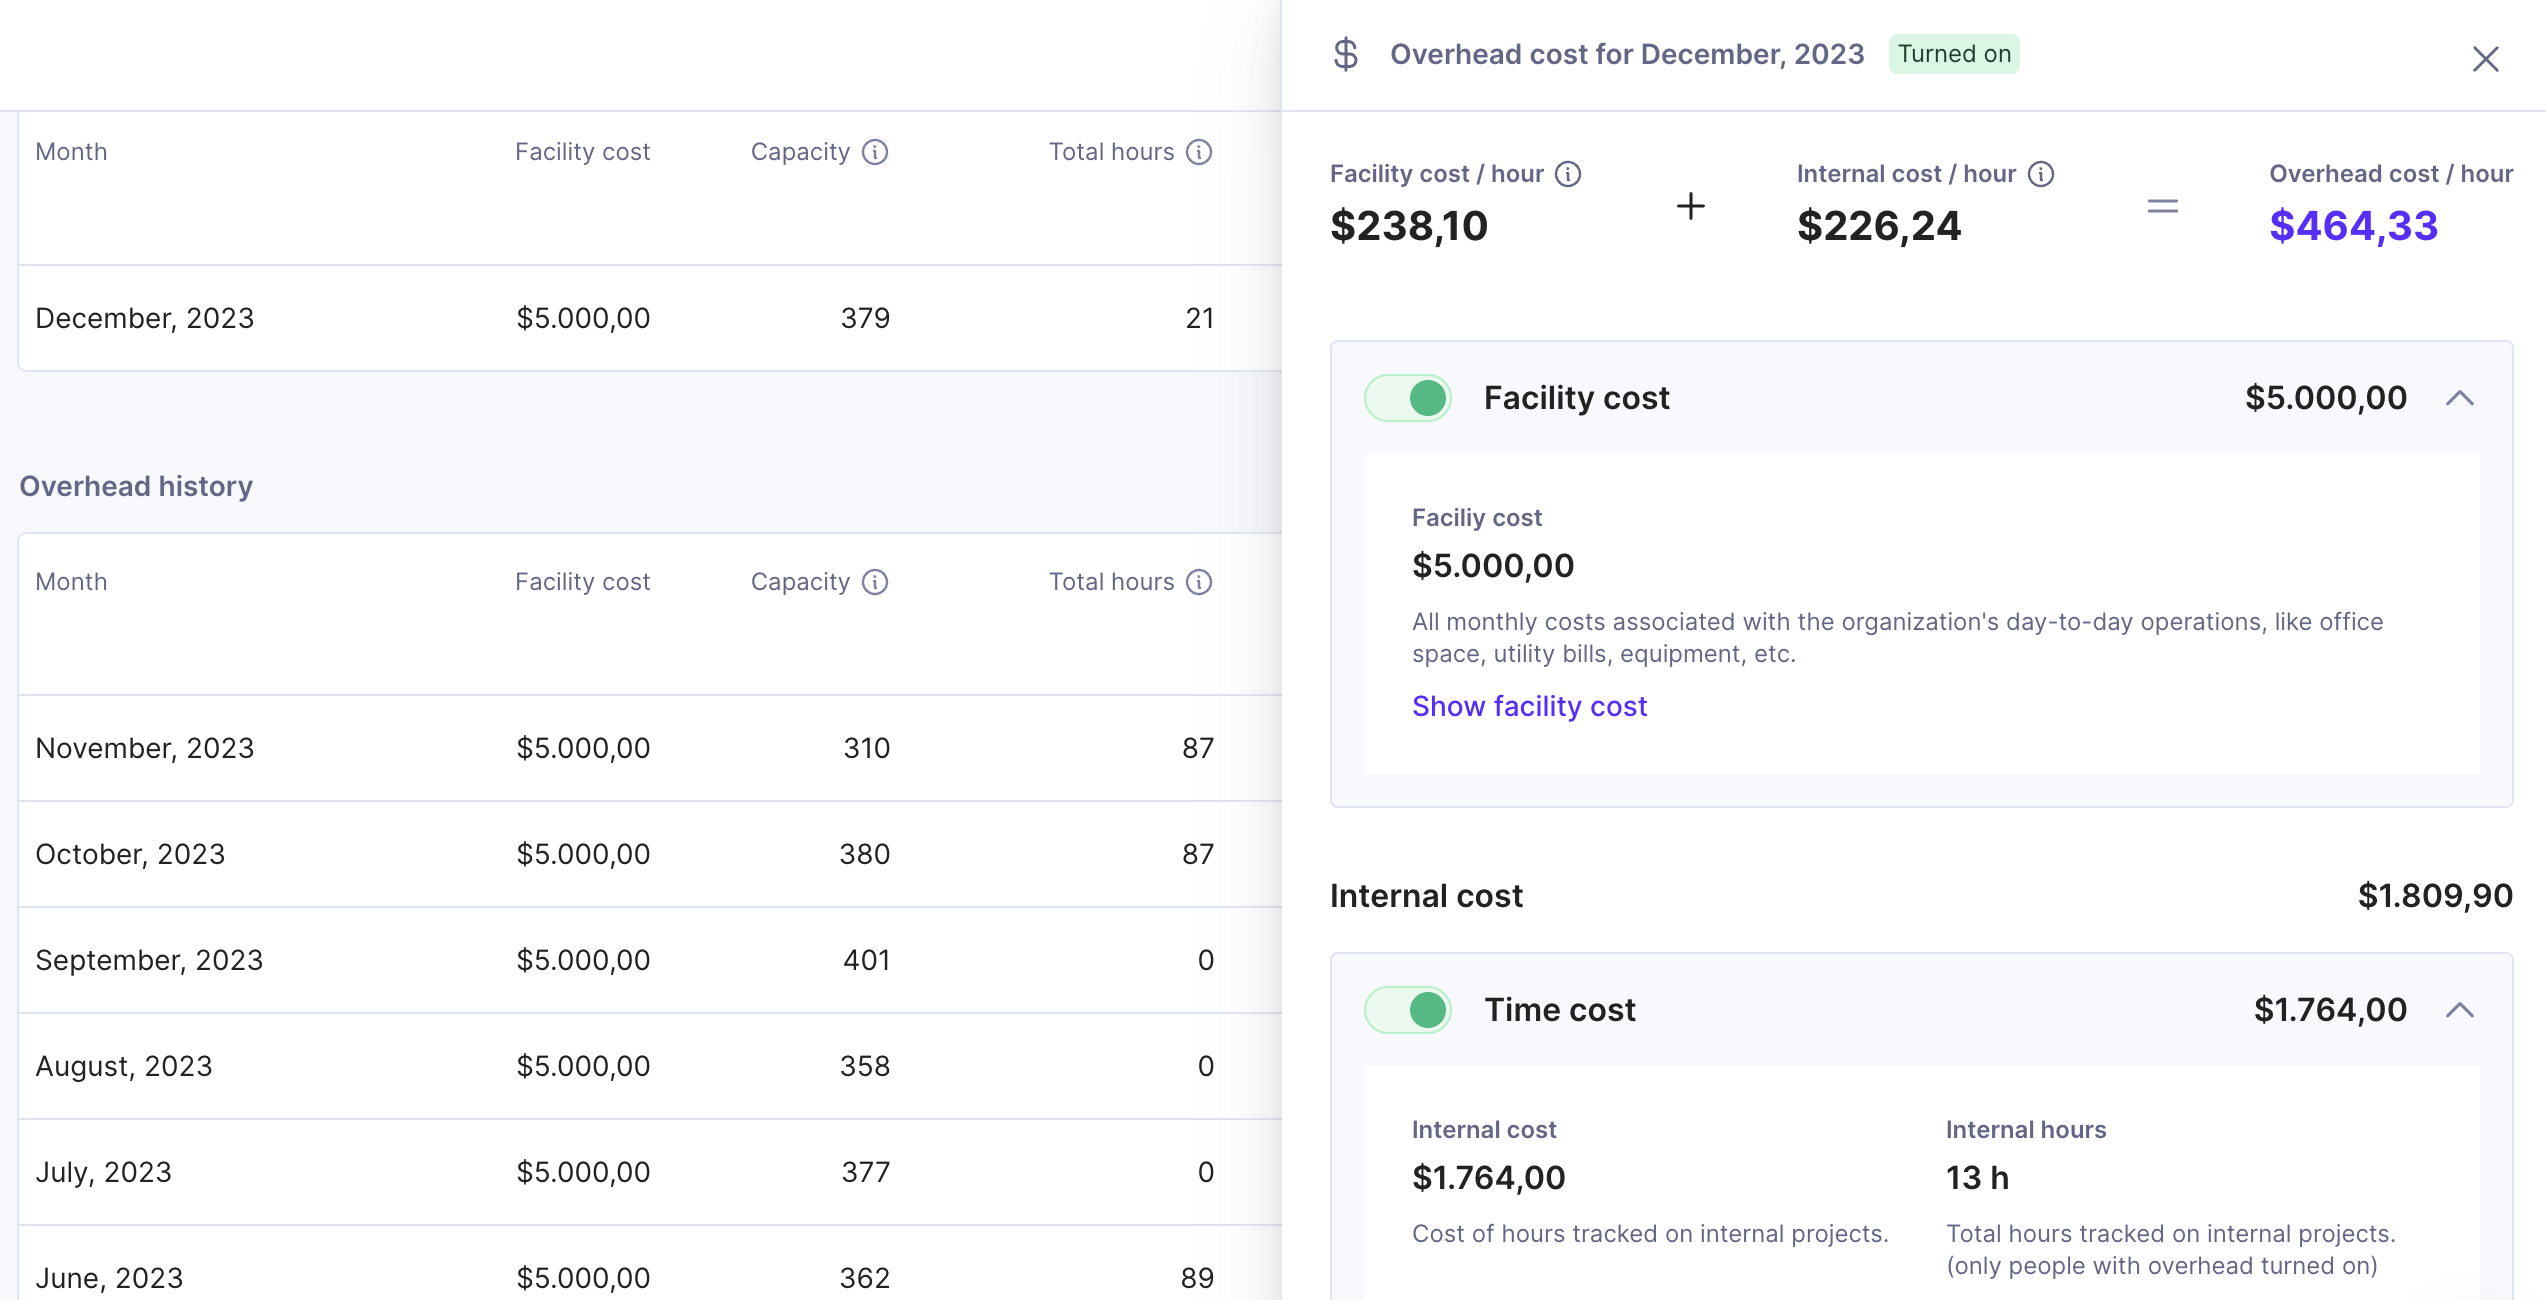Click the $1.764,00 value under Internal cost
The image size is (2546, 1300).
pos(1488,1178)
